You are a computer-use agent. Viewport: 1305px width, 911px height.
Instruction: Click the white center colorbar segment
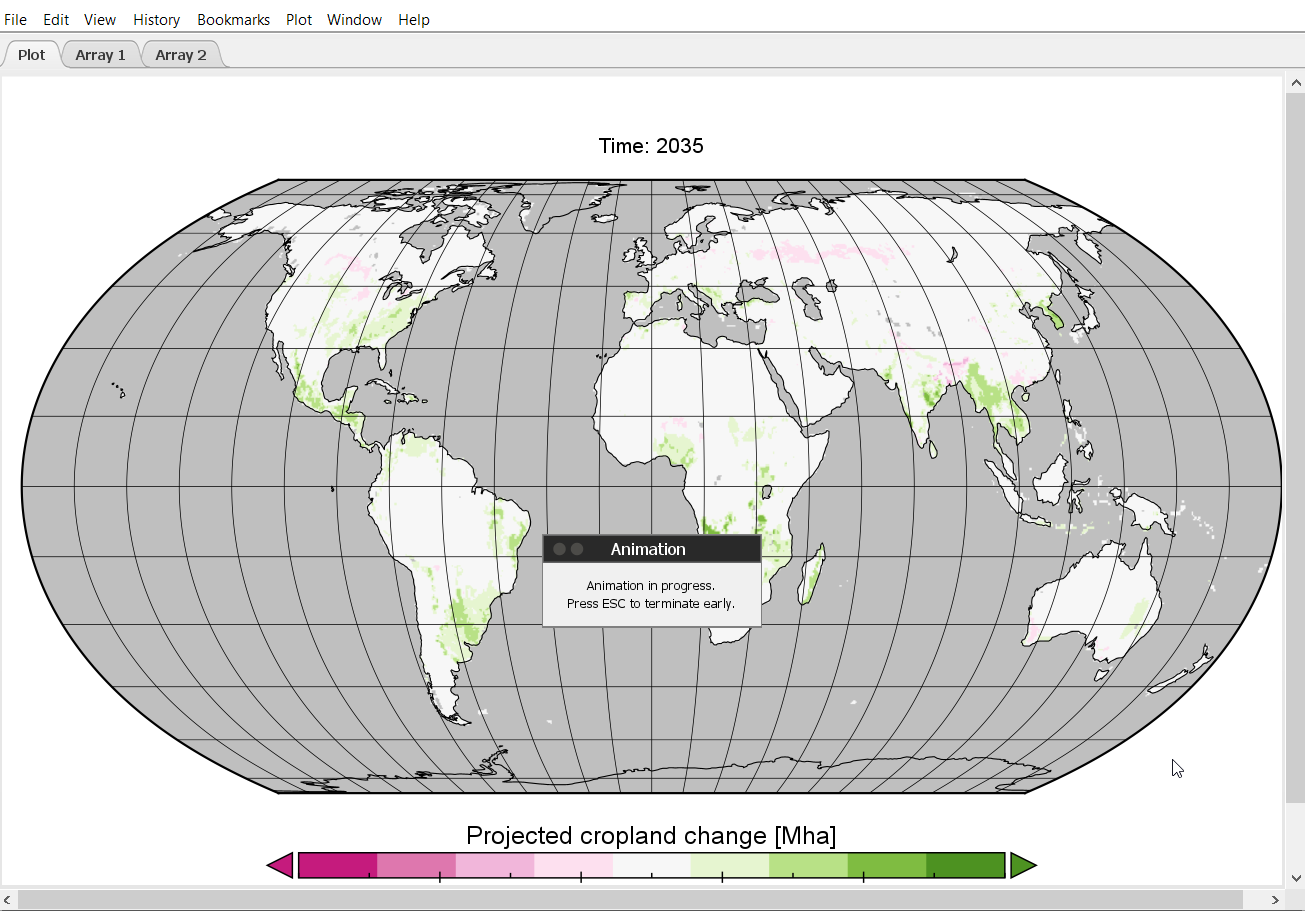coord(652,865)
